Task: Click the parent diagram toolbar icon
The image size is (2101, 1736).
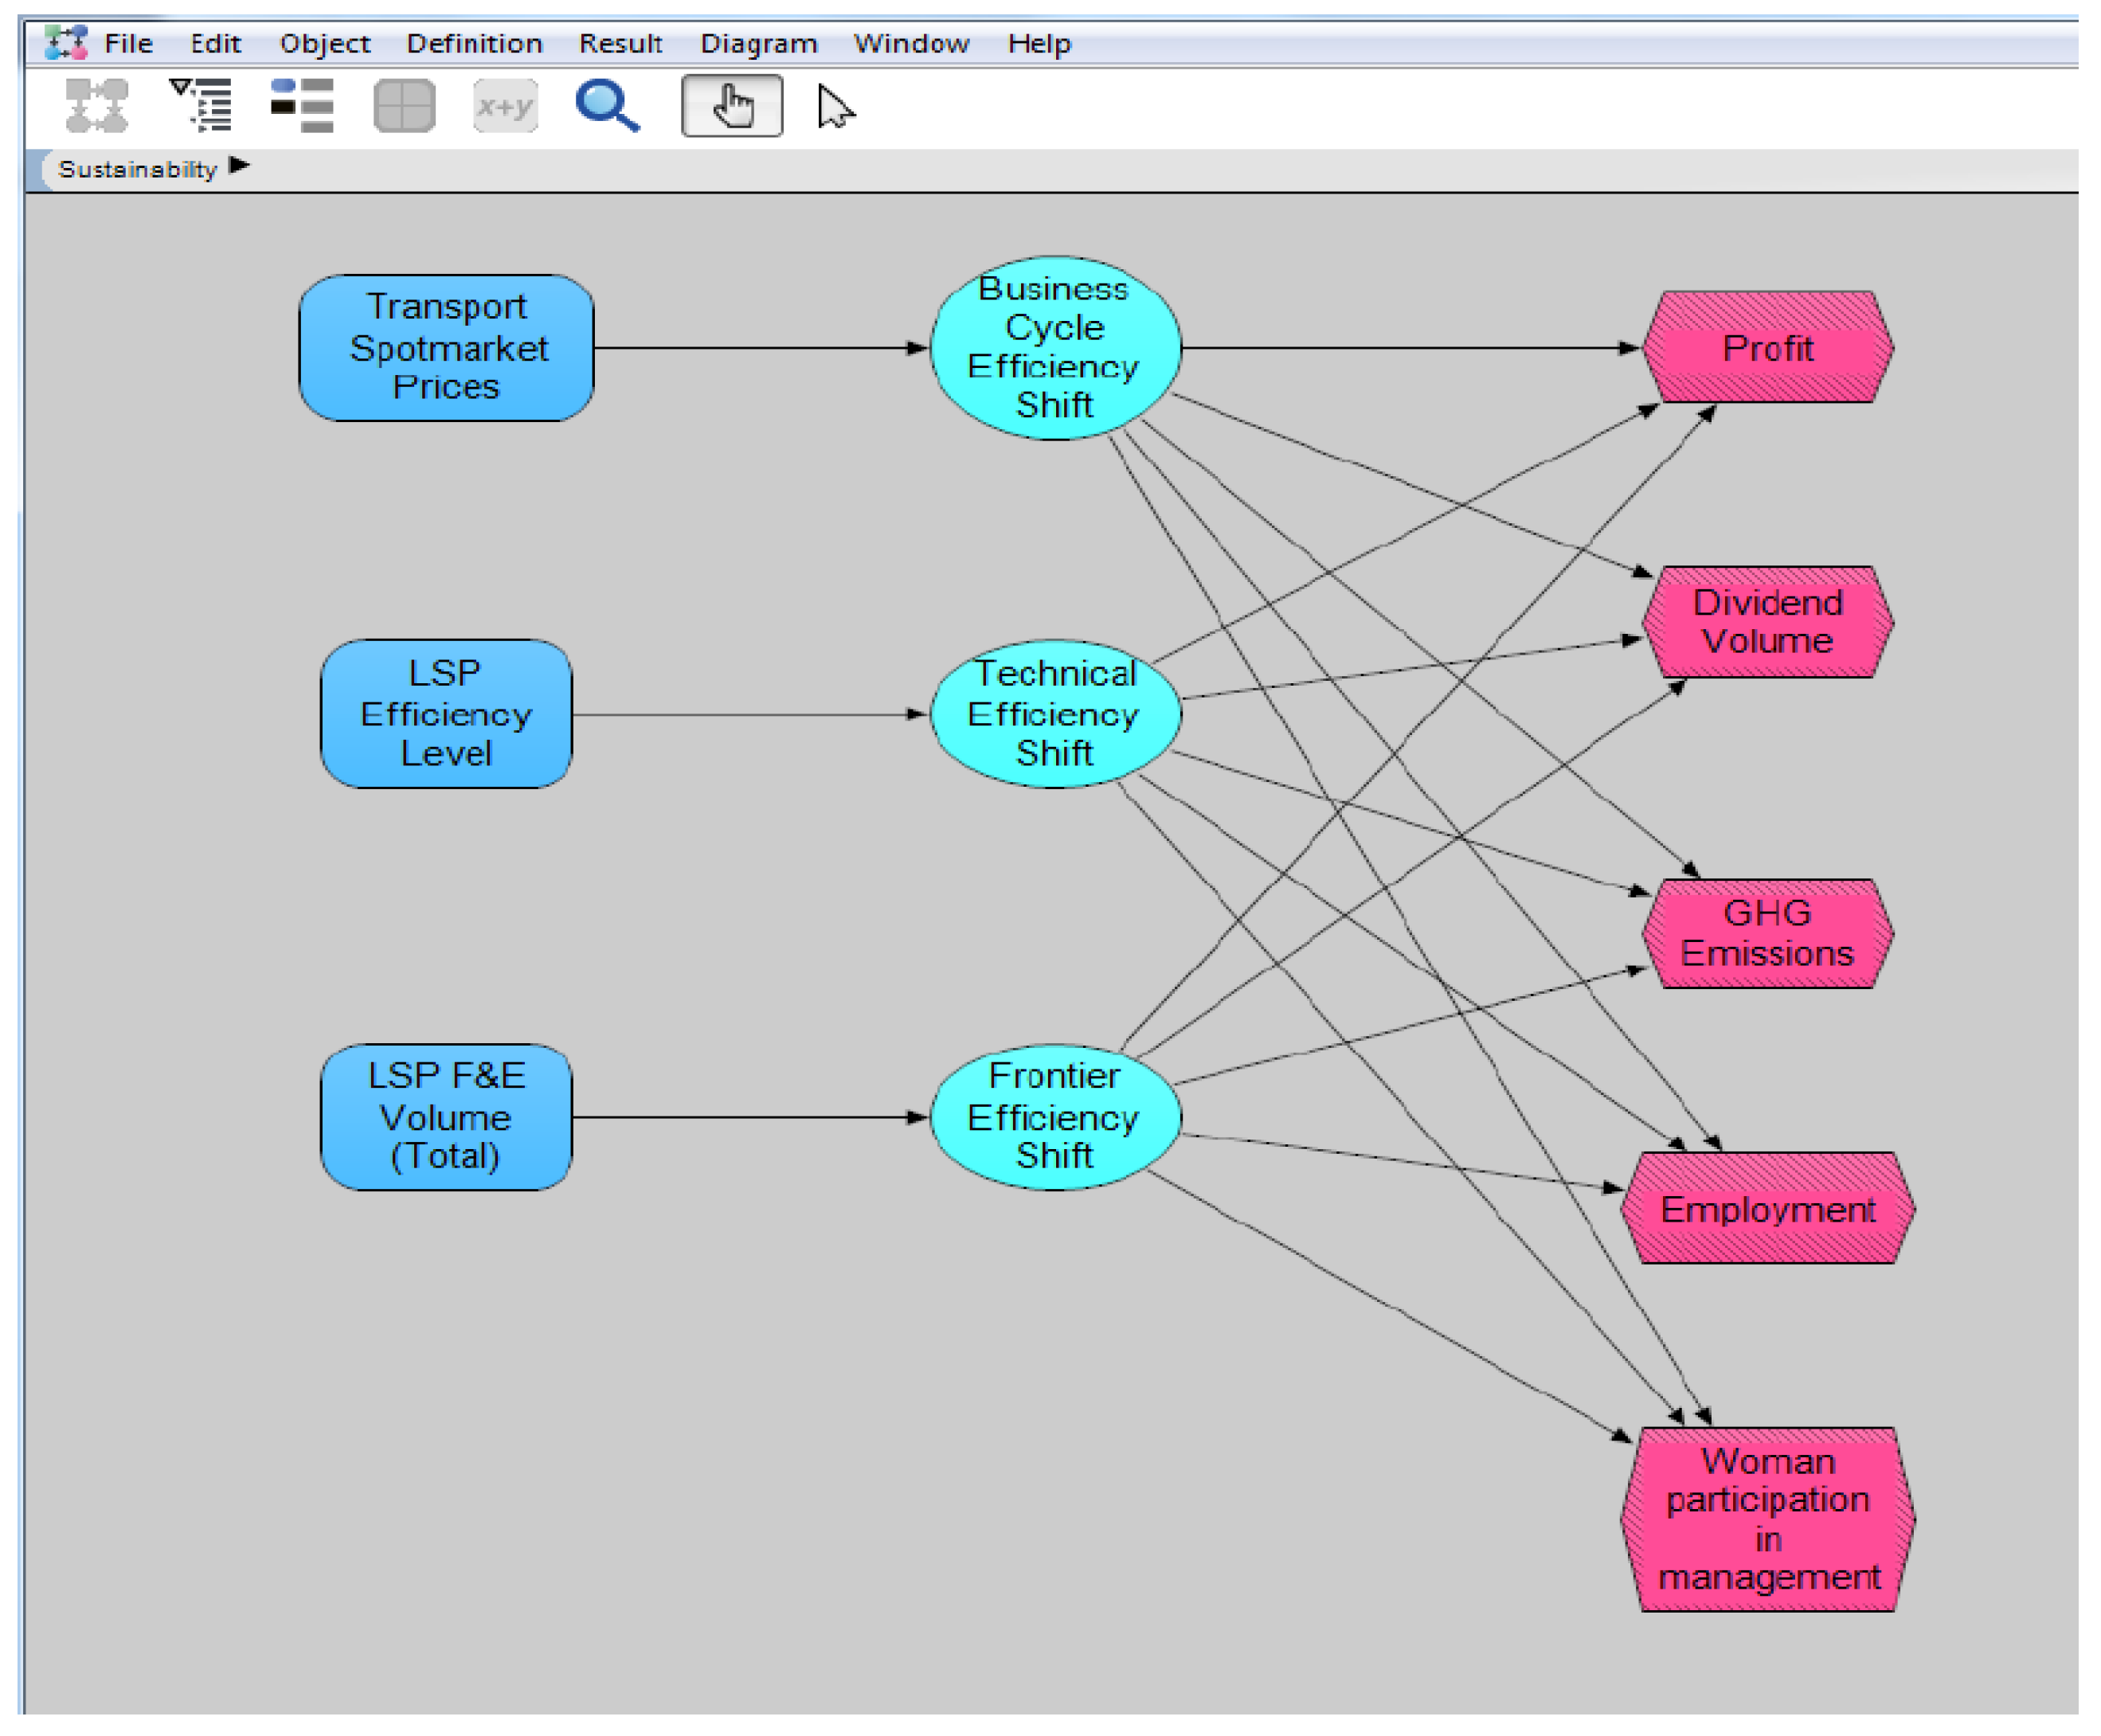Action: coord(96,105)
